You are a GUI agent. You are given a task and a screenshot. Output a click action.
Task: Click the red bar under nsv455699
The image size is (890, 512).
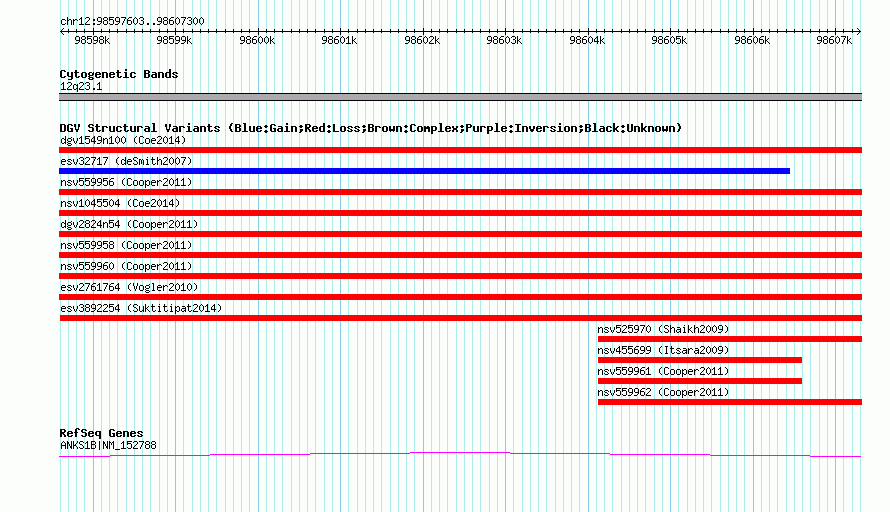click(x=700, y=360)
